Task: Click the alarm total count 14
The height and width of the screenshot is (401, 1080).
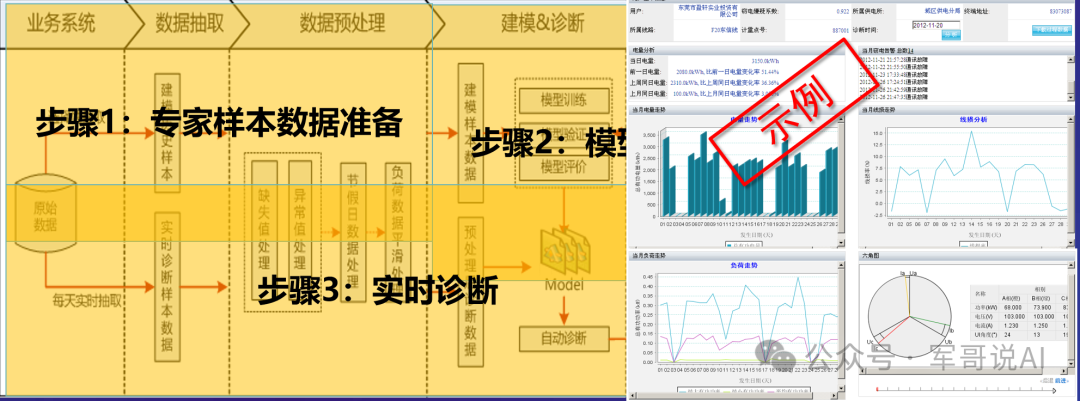Action: click(911, 50)
